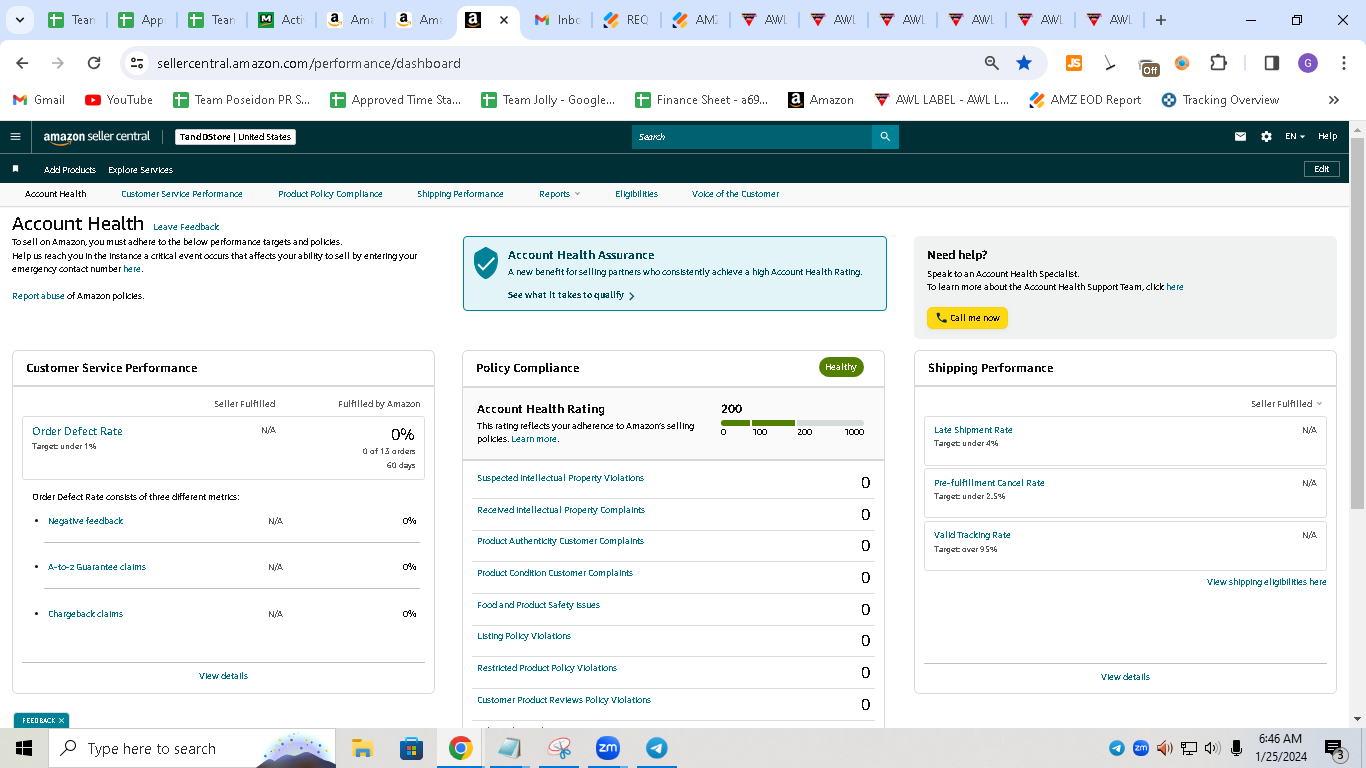Open the Tracking Overview bookmark
This screenshot has height=768, width=1366.
tap(1220, 100)
